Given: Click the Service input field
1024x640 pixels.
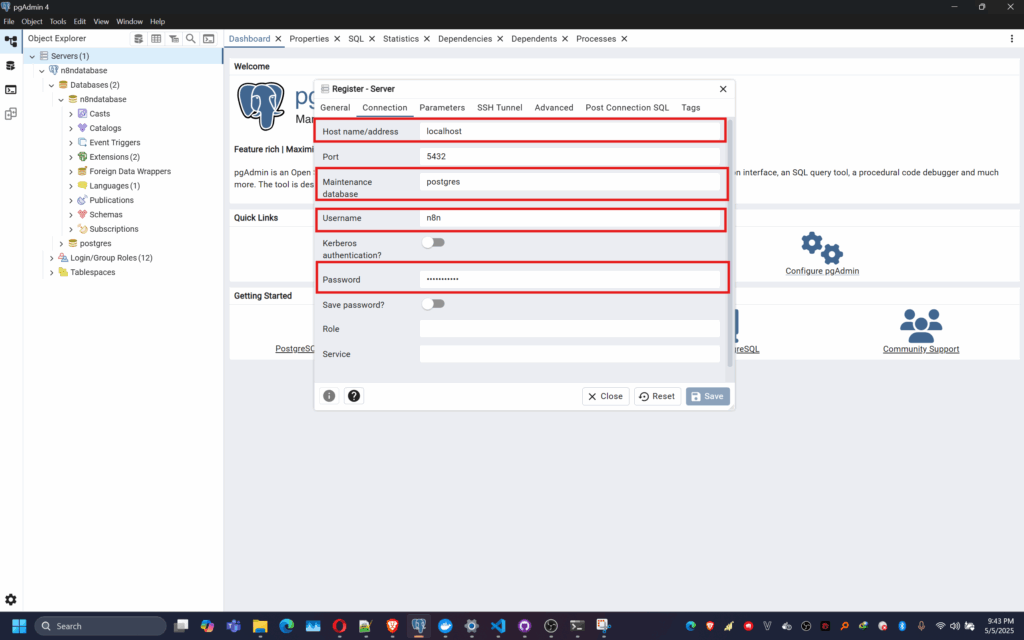Looking at the screenshot, I should (x=569, y=354).
